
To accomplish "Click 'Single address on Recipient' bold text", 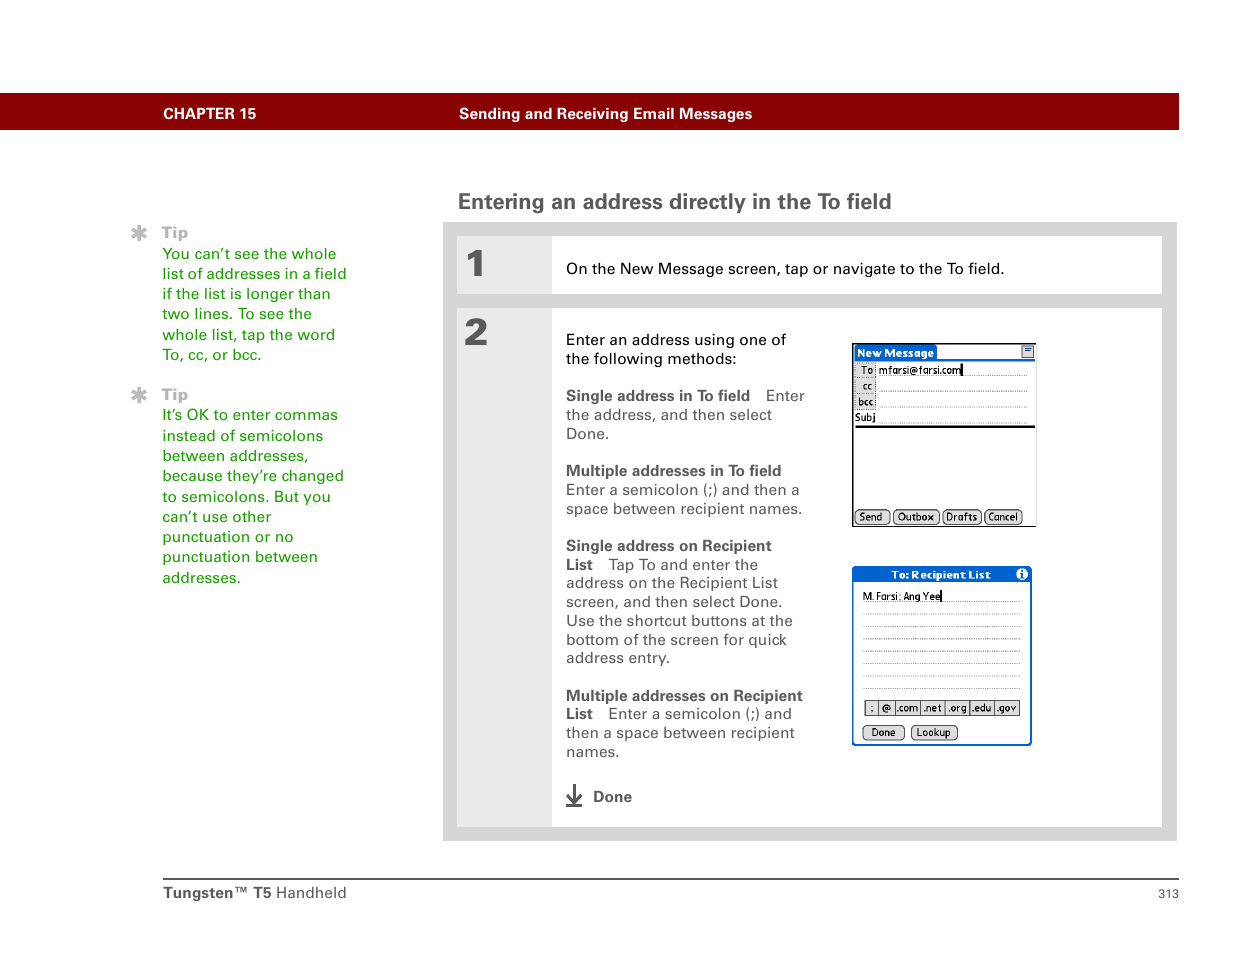I will point(668,546).
